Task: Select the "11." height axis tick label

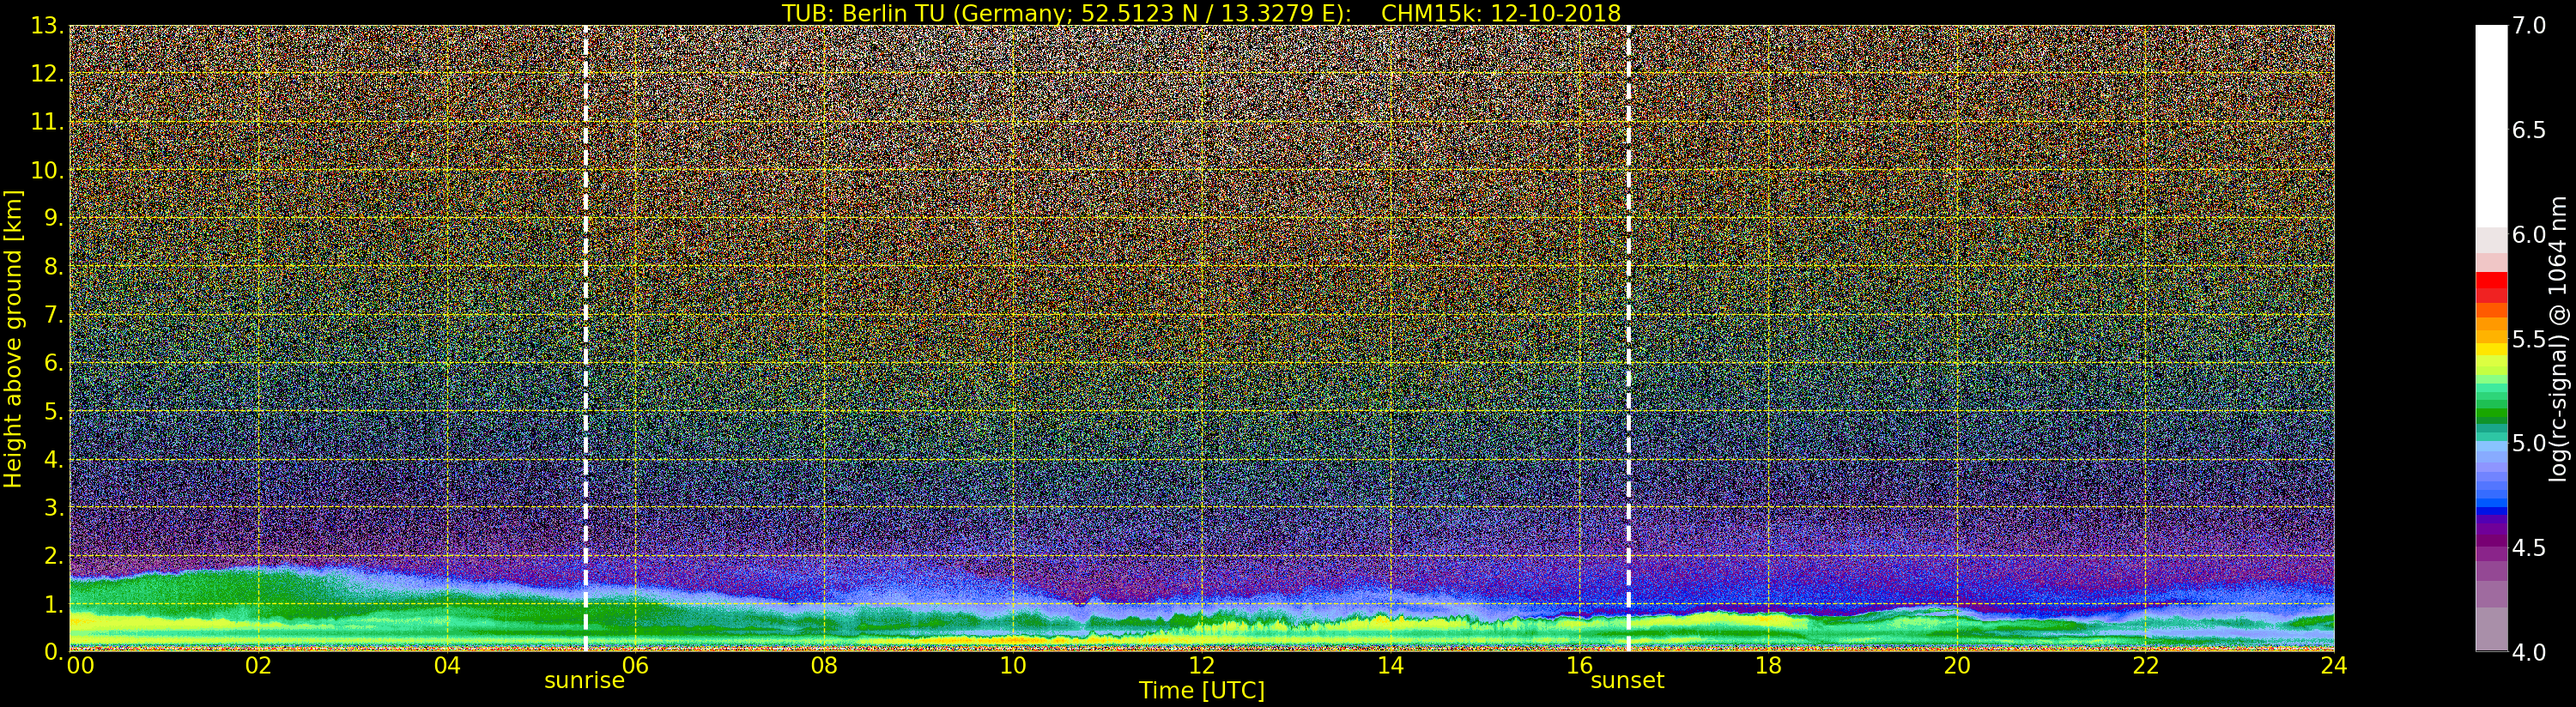Action: [48, 122]
